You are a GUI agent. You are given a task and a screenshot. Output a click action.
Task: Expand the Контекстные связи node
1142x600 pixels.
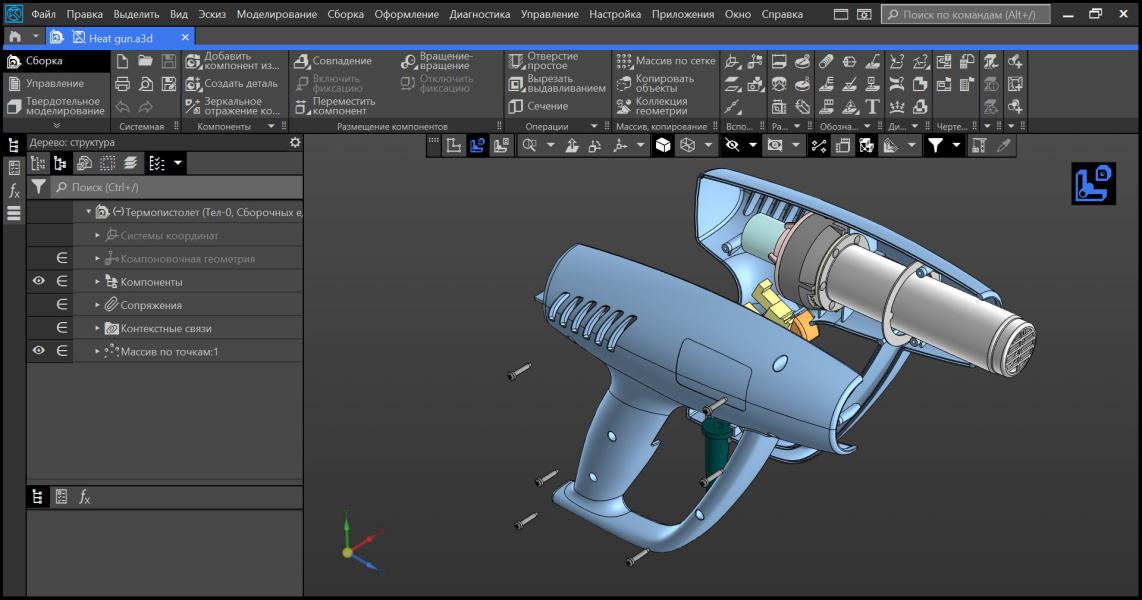tap(98, 328)
